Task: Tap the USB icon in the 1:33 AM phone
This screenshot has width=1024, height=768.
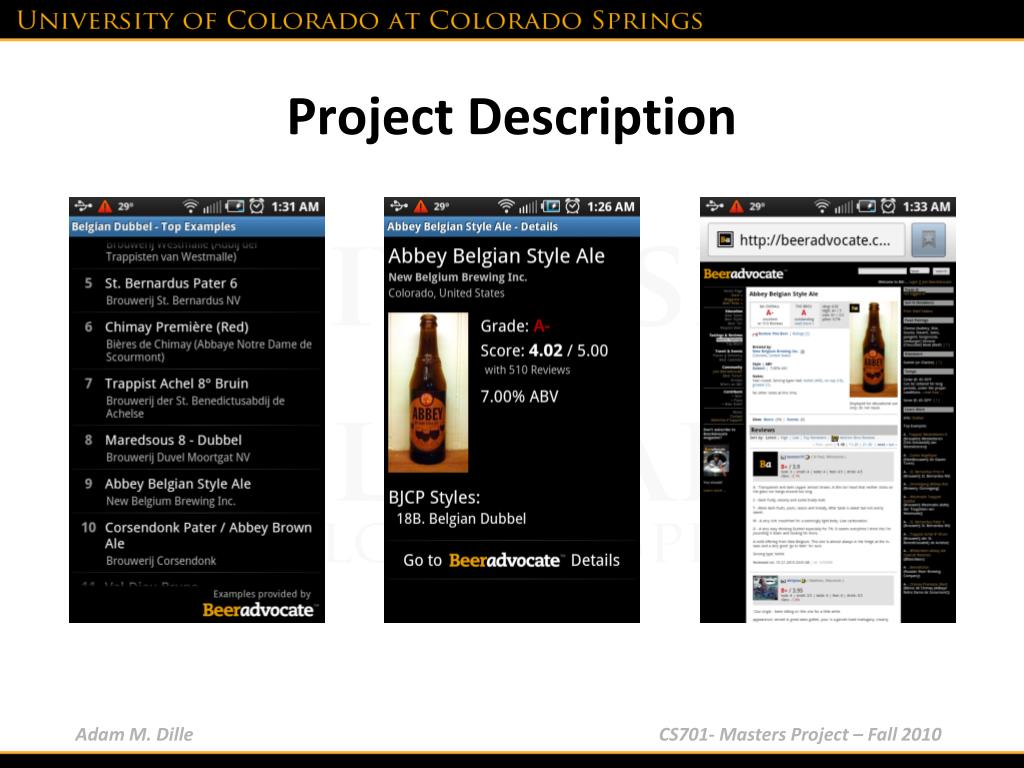Action: [714, 206]
